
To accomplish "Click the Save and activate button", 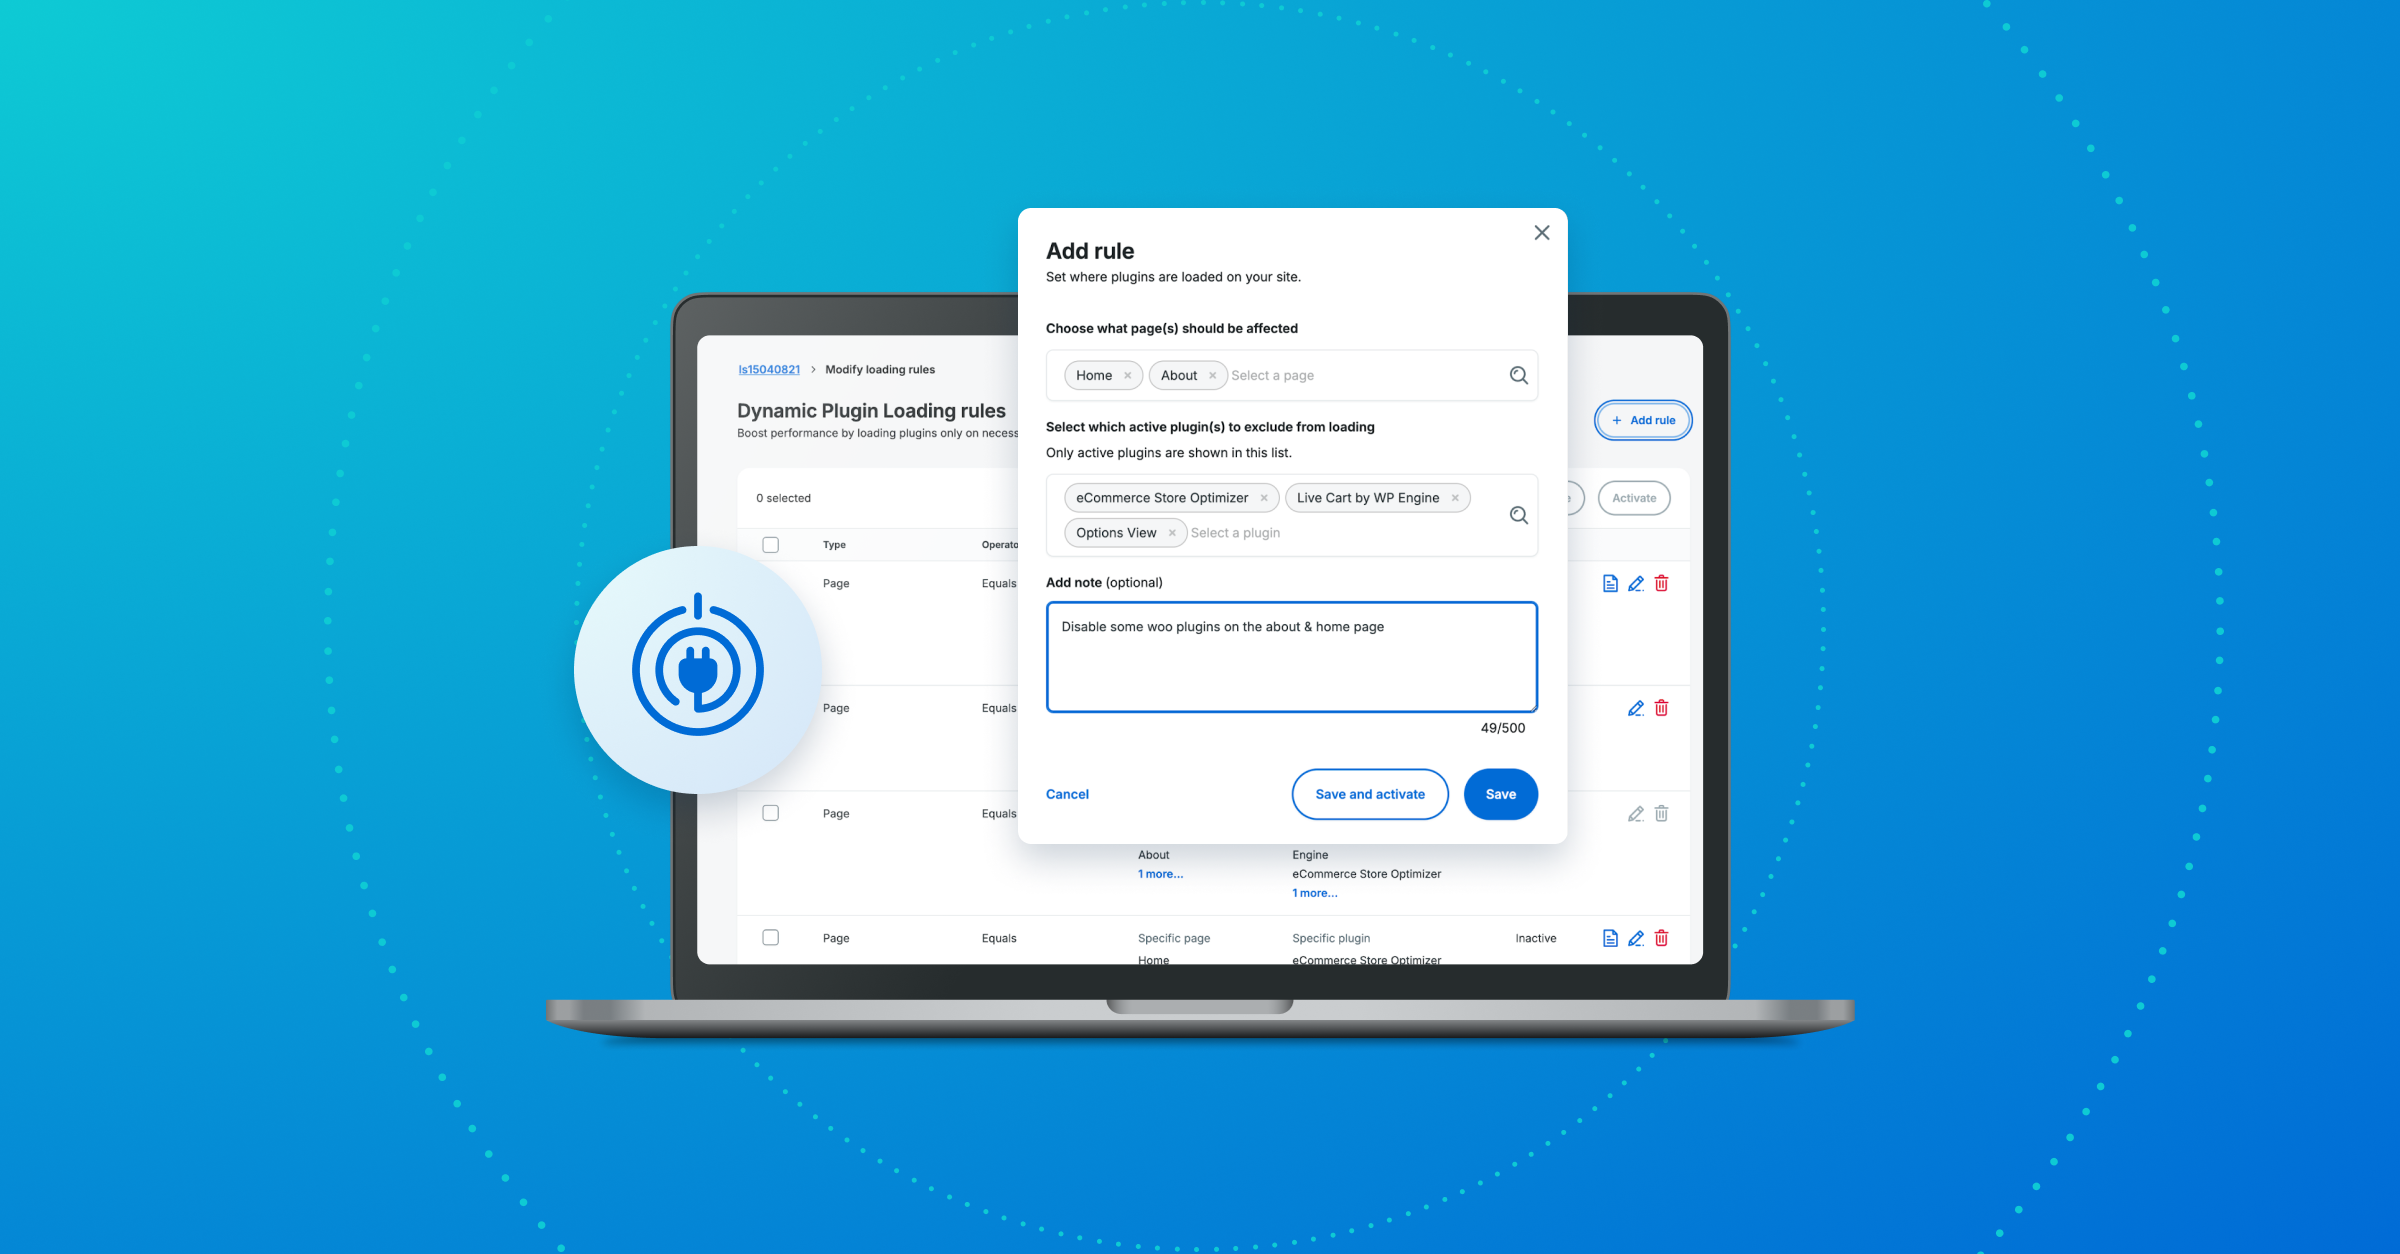I will point(1367,794).
